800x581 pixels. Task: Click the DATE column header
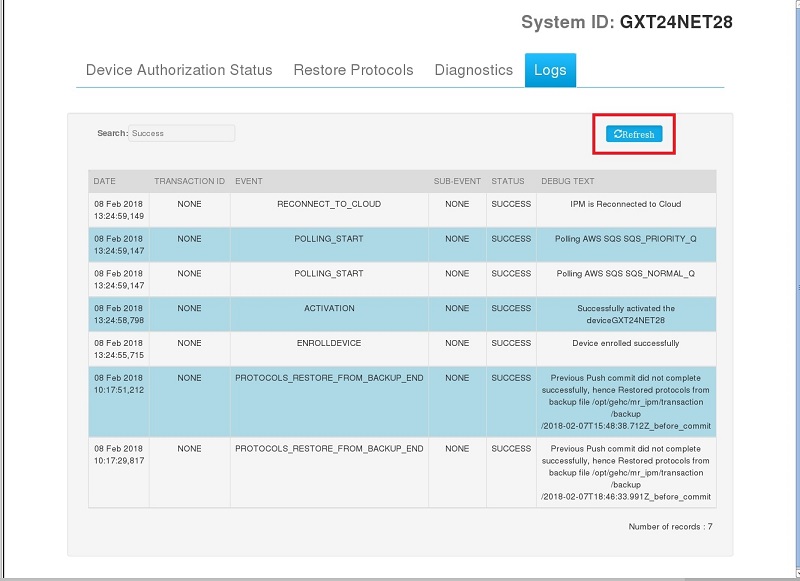click(x=105, y=182)
